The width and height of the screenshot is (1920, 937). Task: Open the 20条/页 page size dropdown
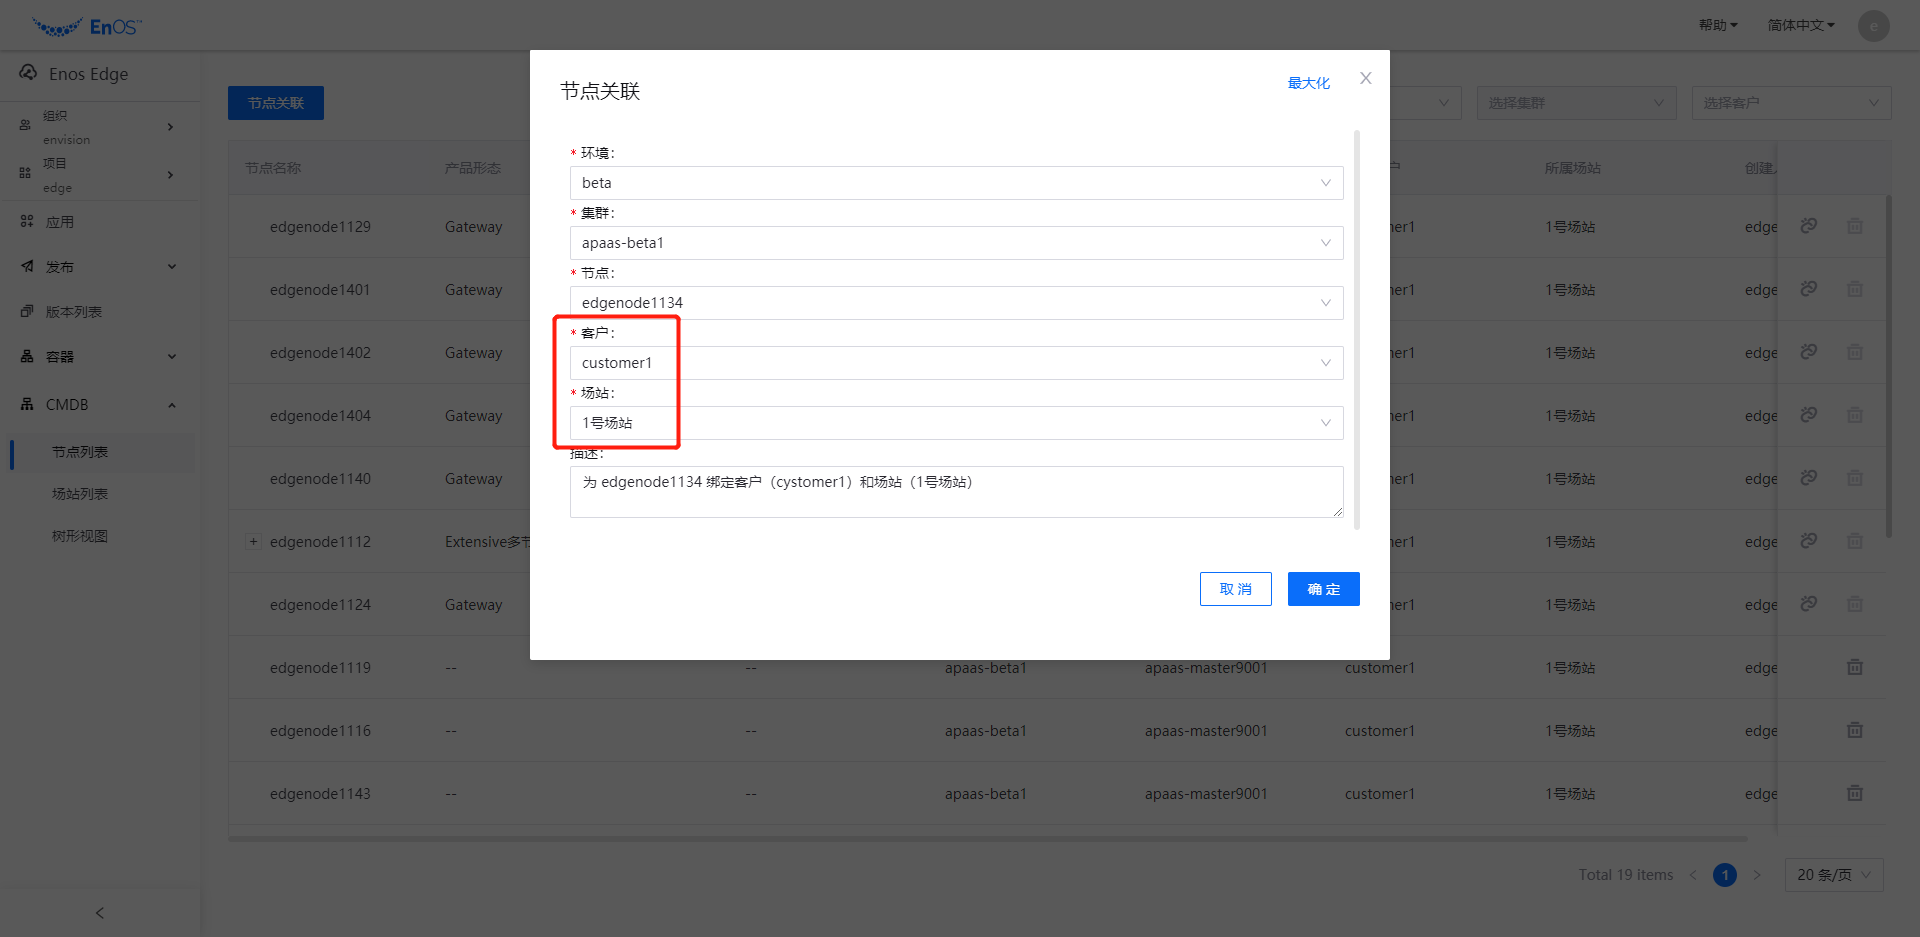[1833, 874]
